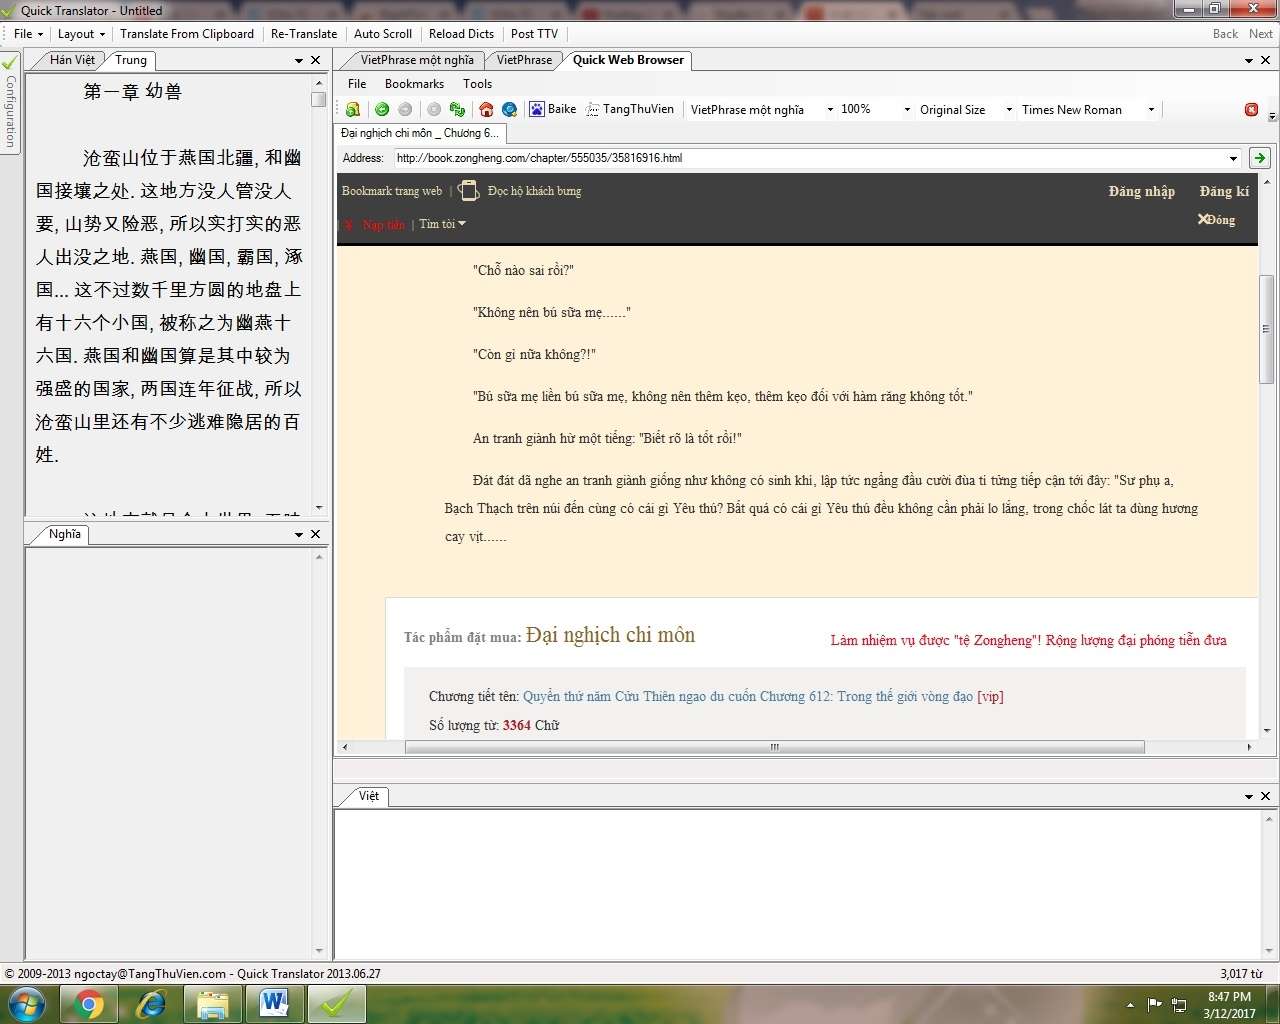Open the Bookmarks menu

[414, 84]
